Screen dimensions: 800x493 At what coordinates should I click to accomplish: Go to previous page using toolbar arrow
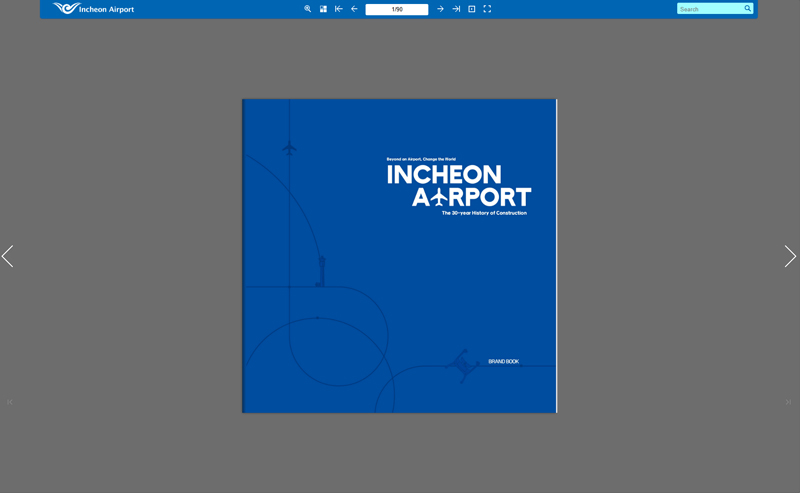(354, 9)
